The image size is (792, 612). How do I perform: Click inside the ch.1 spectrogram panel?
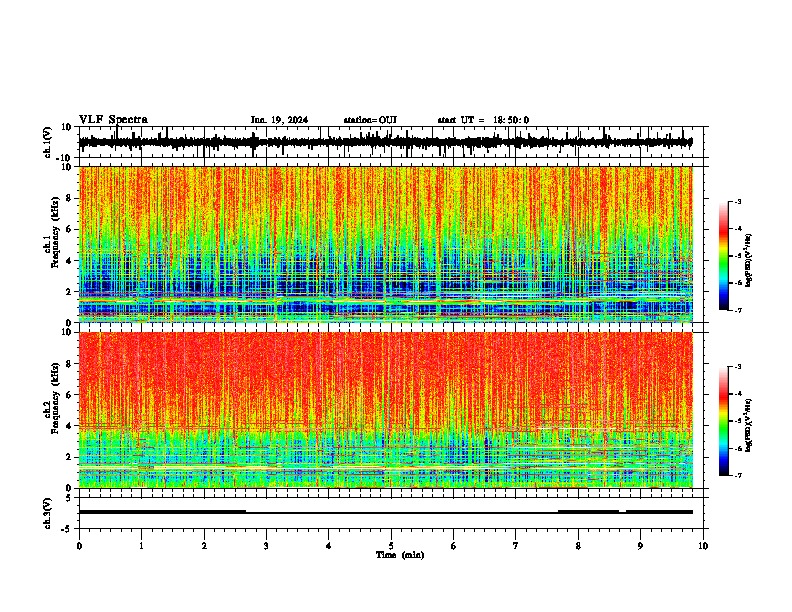(386, 244)
